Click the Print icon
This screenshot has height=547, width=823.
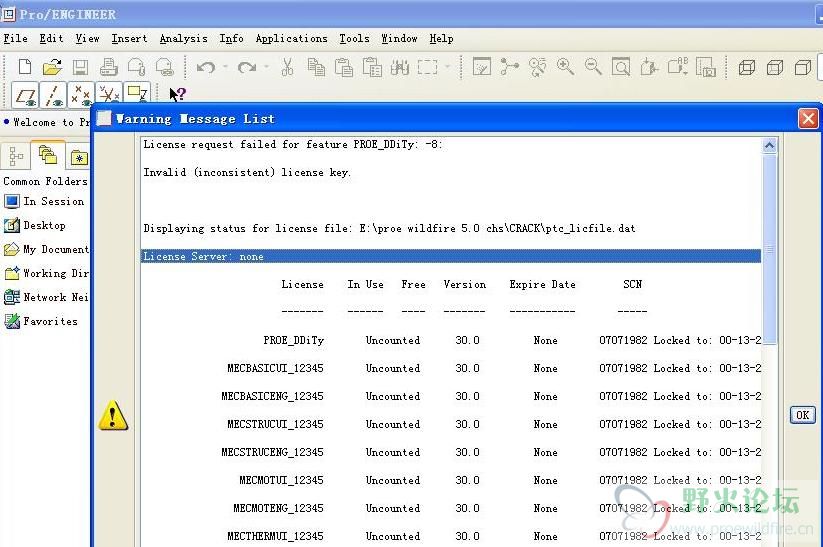point(109,67)
